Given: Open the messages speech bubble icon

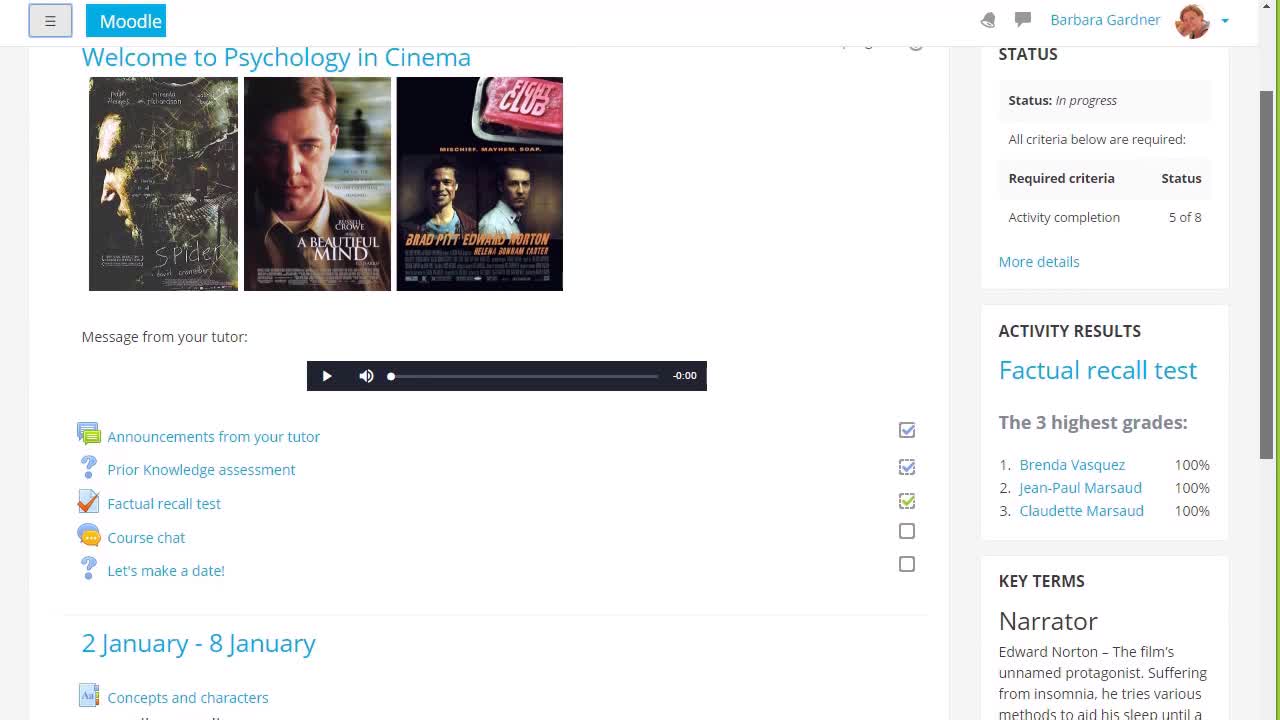Looking at the screenshot, I should [x=1023, y=19].
